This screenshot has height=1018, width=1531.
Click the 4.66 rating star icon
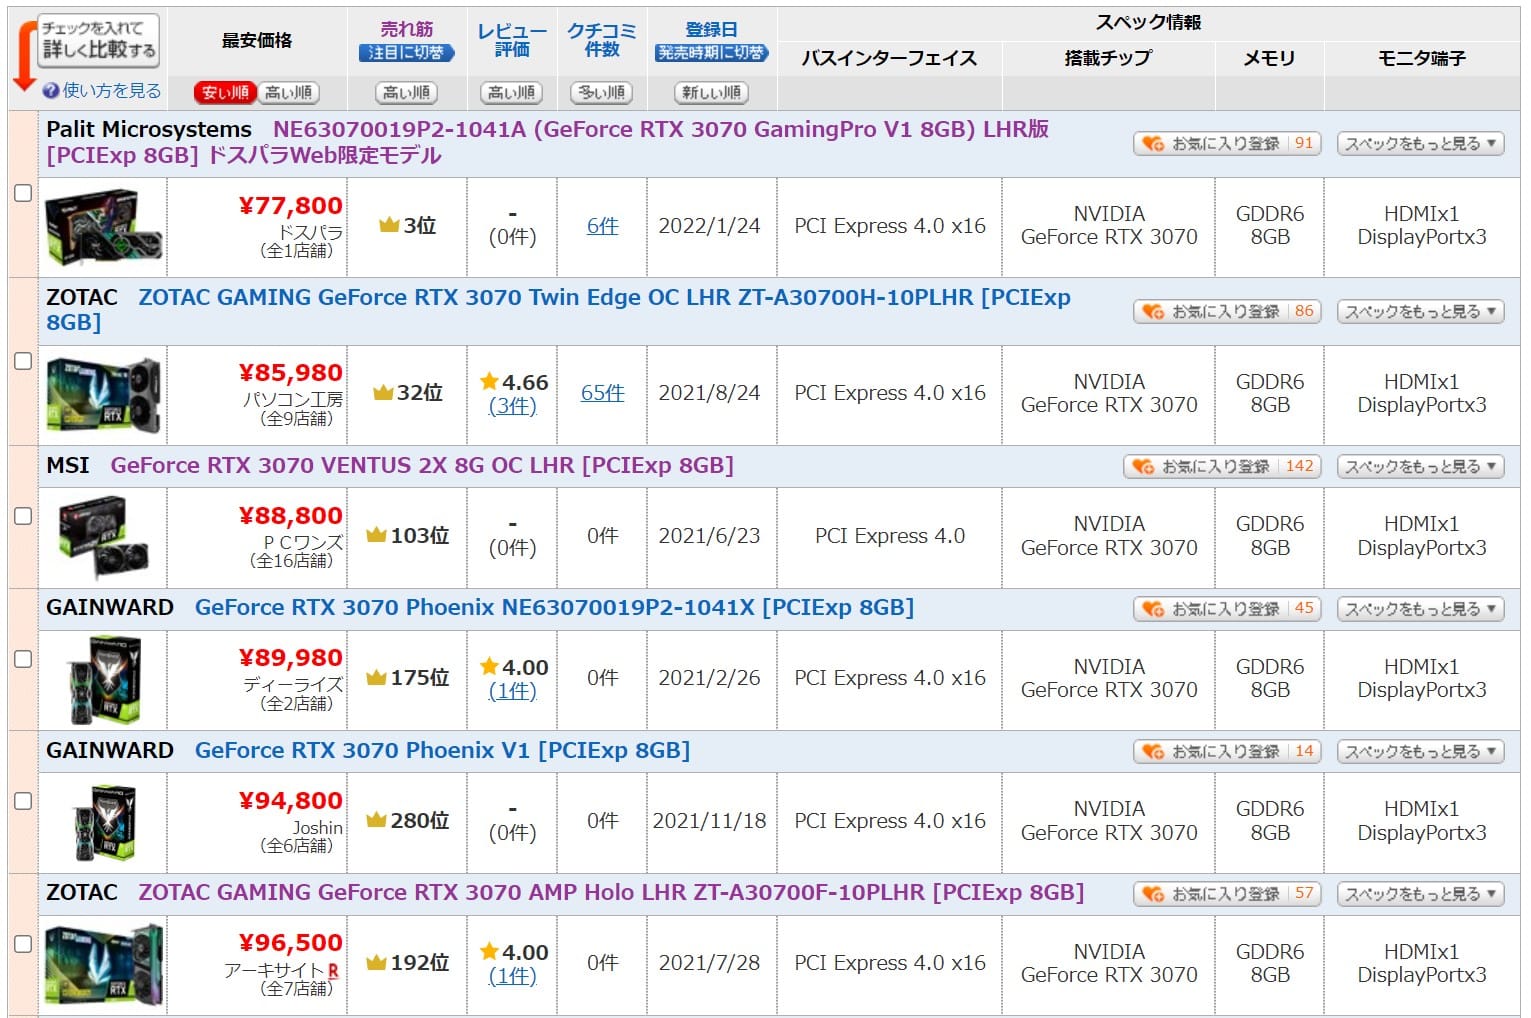(x=489, y=381)
